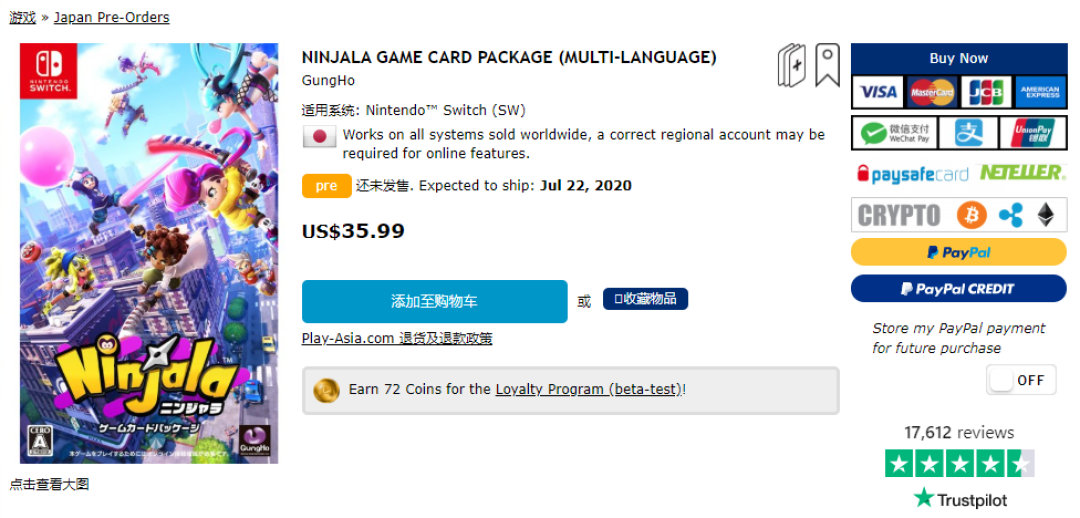The image size is (1080, 518).
Task: Click the PayPal CREDIT button
Action: click(x=959, y=289)
